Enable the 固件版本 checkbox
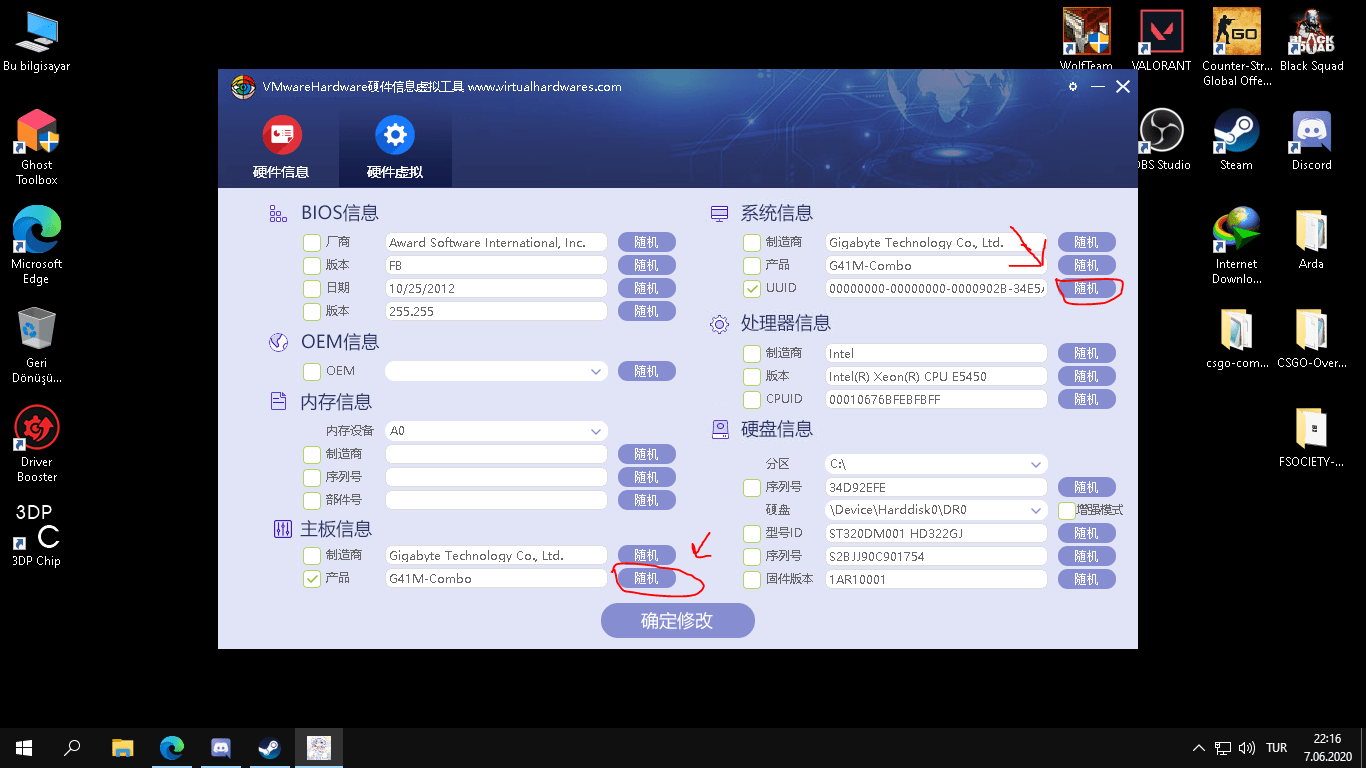The width and height of the screenshot is (1366, 768). click(752, 580)
